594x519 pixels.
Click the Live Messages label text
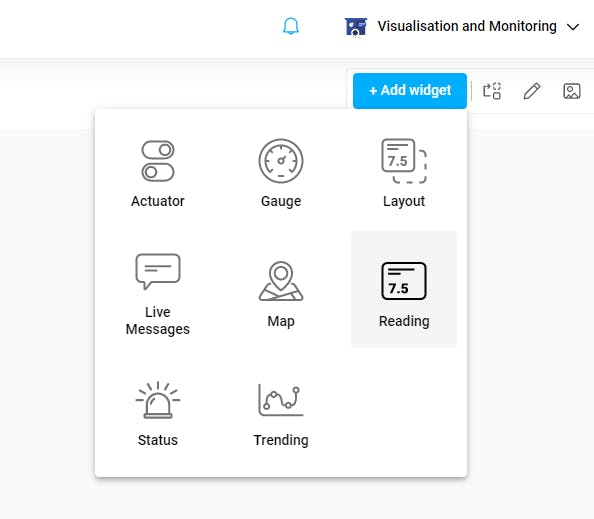(x=158, y=320)
